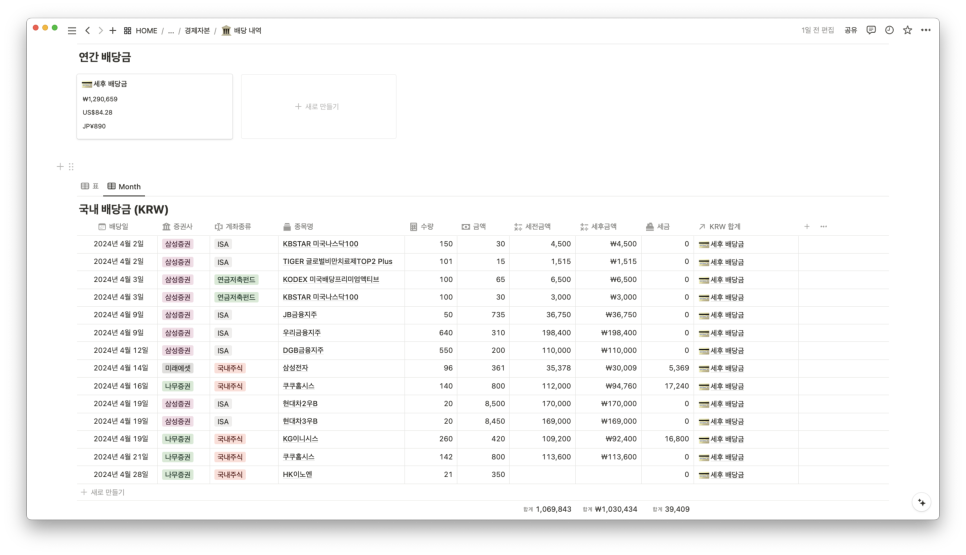966x555 pixels.
Task: Open the 1,069,843 sum calculation
Action: click(x=547, y=509)
